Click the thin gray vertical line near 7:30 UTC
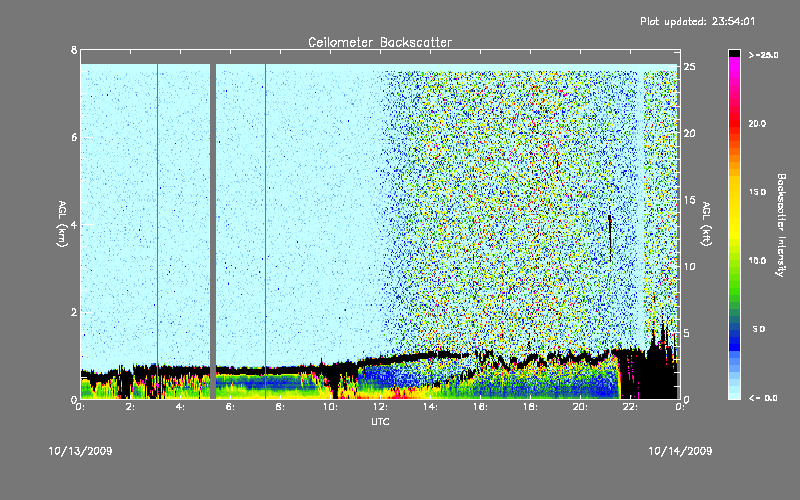The width and height of the screenshot is (800, 500). pos(265,231)
